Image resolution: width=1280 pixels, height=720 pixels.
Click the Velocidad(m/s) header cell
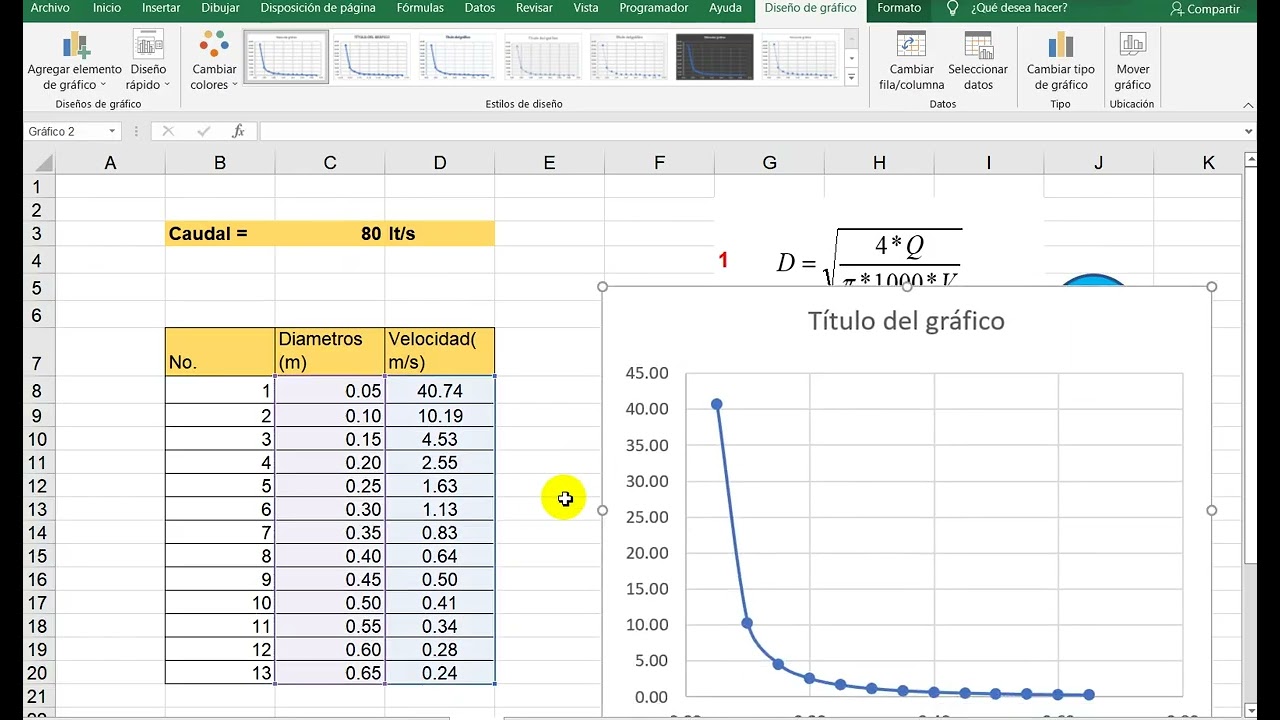(x=440, y=352)
